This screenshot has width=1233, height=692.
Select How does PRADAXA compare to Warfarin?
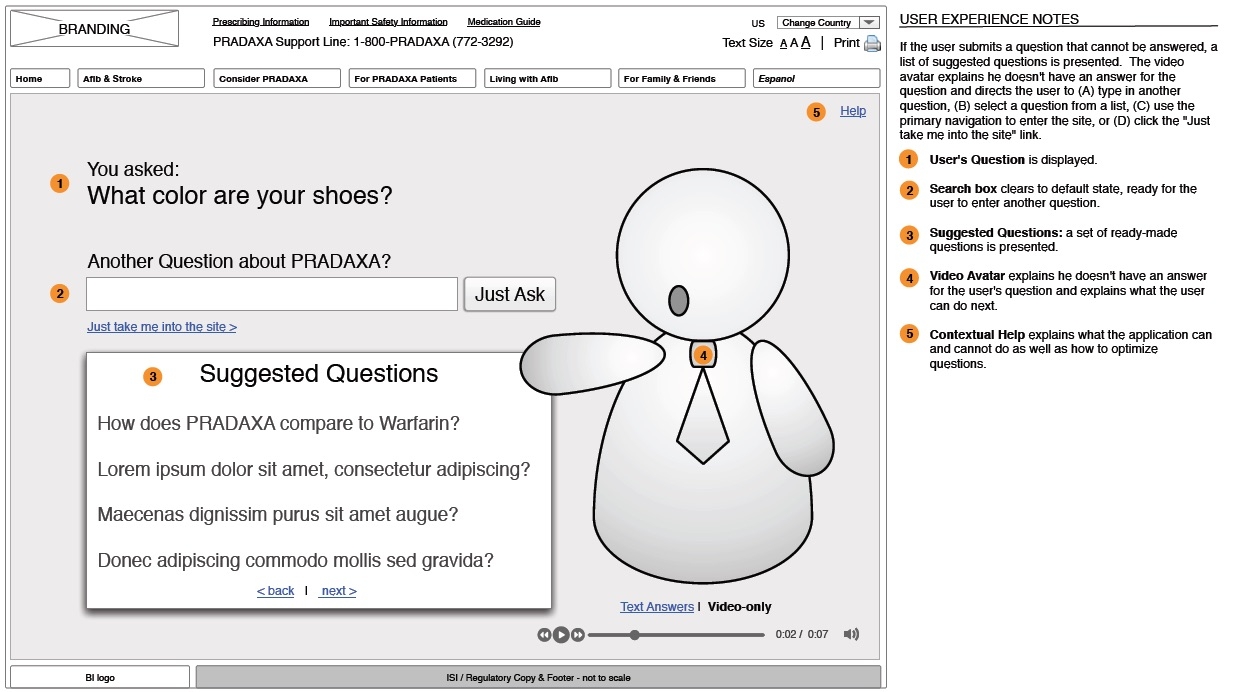[x=279, y=423]
